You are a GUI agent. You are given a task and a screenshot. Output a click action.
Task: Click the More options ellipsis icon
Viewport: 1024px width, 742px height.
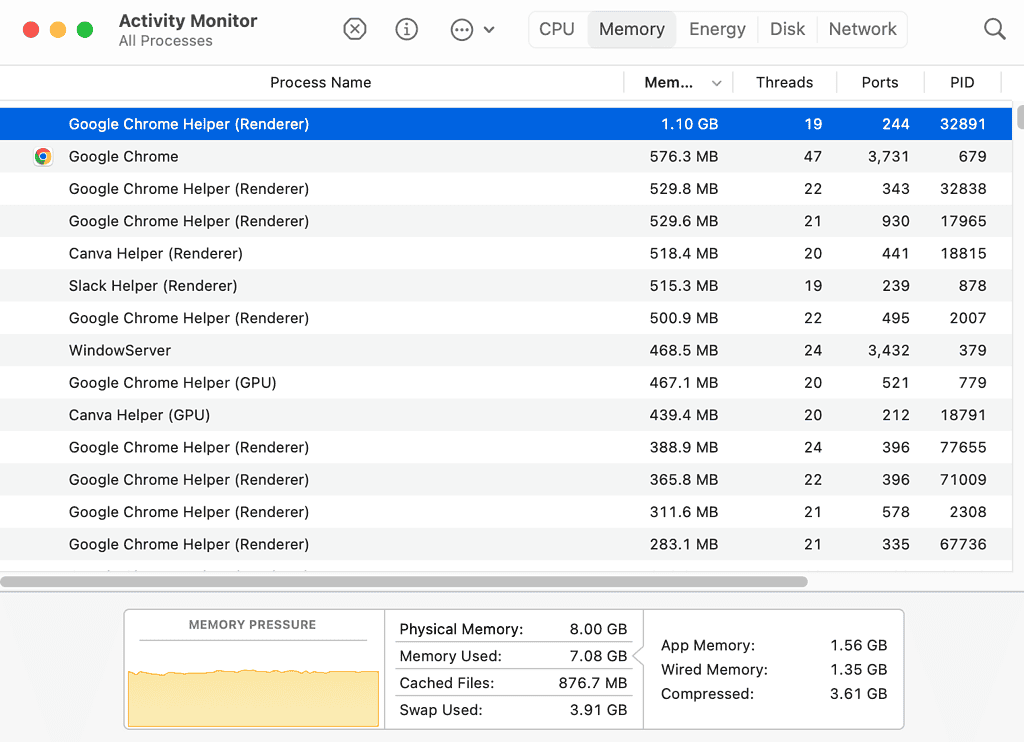[x=460, y=29]
